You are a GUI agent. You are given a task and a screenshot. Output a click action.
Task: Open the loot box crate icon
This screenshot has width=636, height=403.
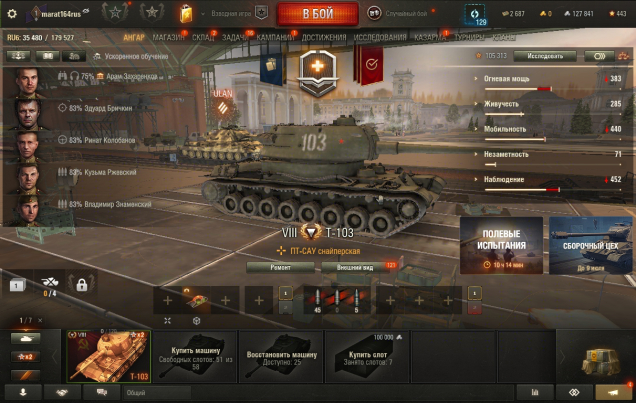pos(602,362)
